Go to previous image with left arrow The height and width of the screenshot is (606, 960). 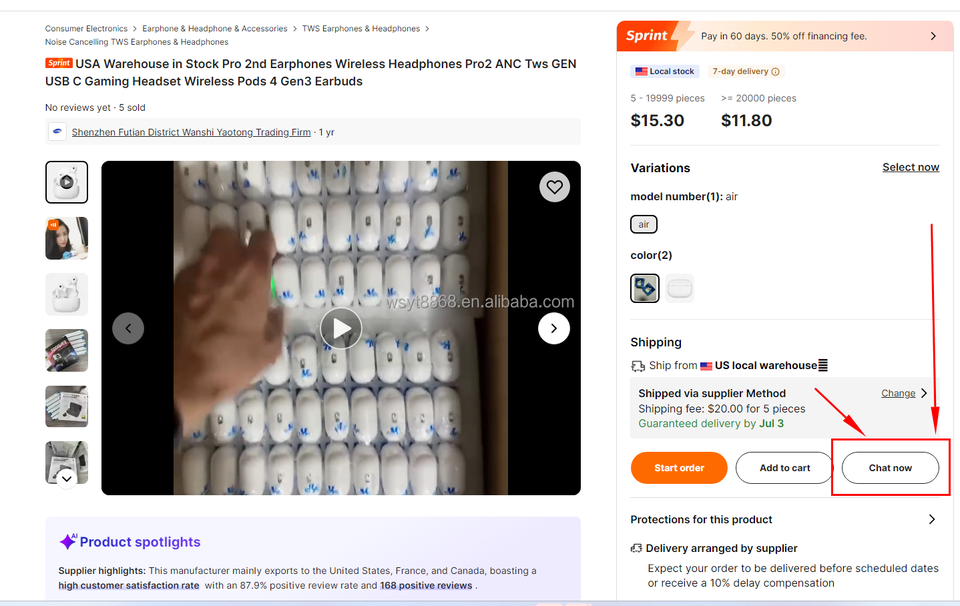point(128,329)
